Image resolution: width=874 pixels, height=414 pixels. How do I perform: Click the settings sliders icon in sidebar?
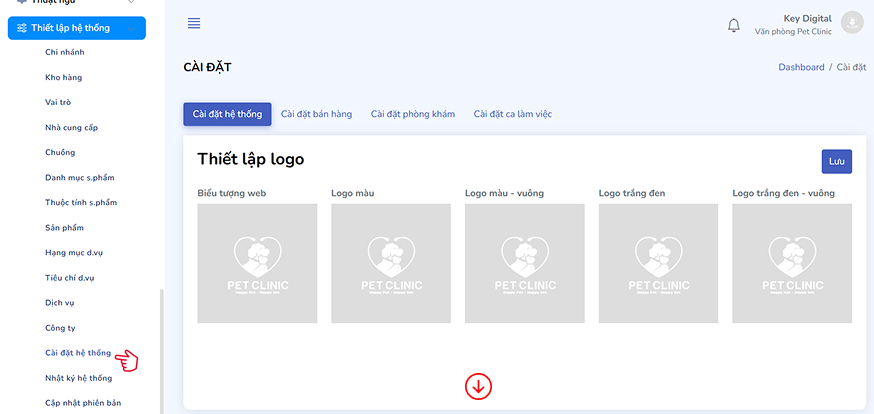pos(22,28)
